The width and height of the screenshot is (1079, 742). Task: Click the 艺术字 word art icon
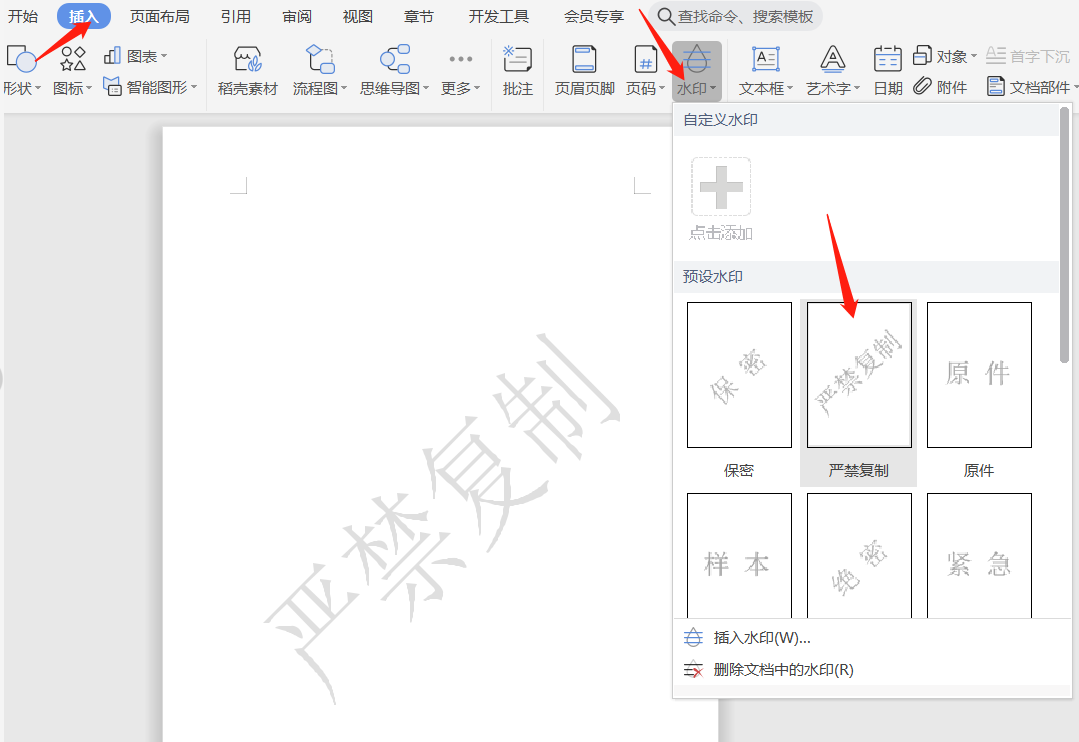tap(832, 60)
